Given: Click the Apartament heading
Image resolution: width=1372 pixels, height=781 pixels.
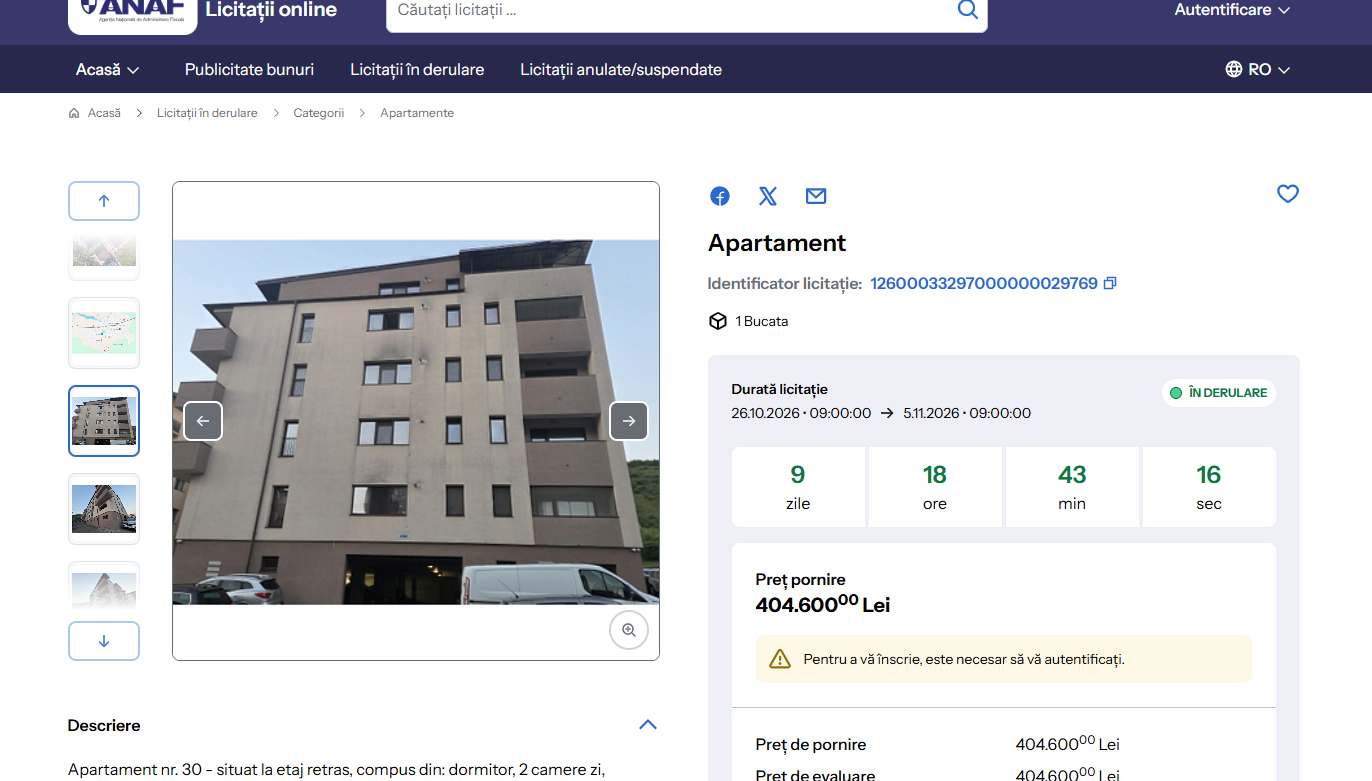Looking at the screenshot, I should [x=777, y=243].
